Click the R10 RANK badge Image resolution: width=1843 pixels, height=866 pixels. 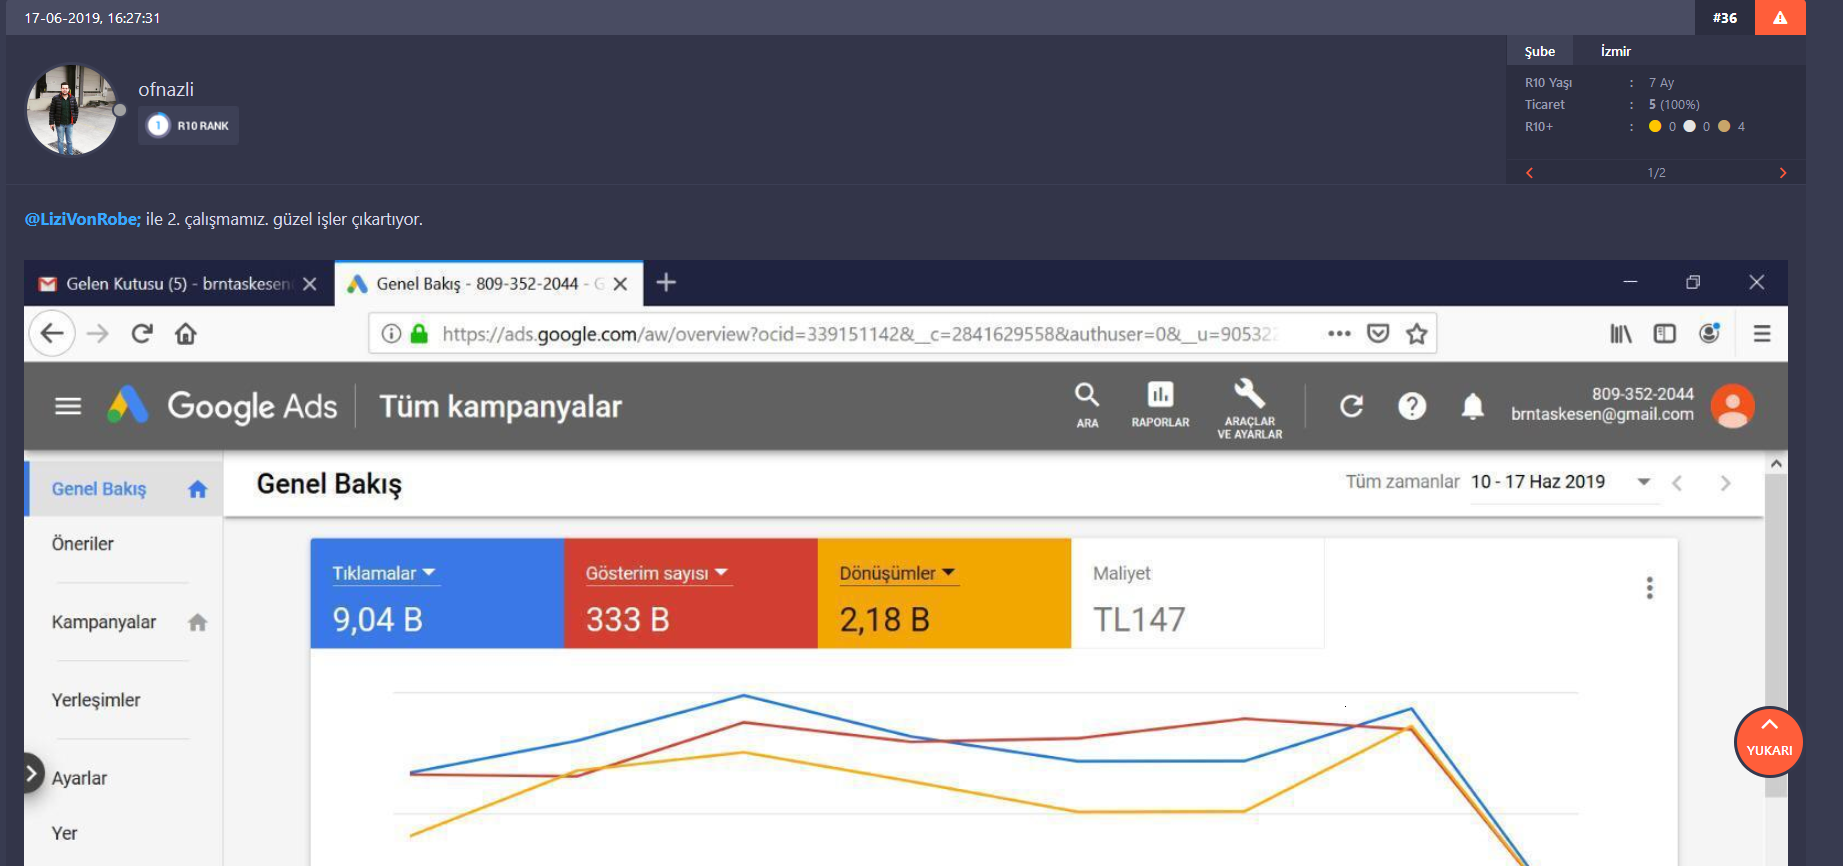(x=188, y=126)
